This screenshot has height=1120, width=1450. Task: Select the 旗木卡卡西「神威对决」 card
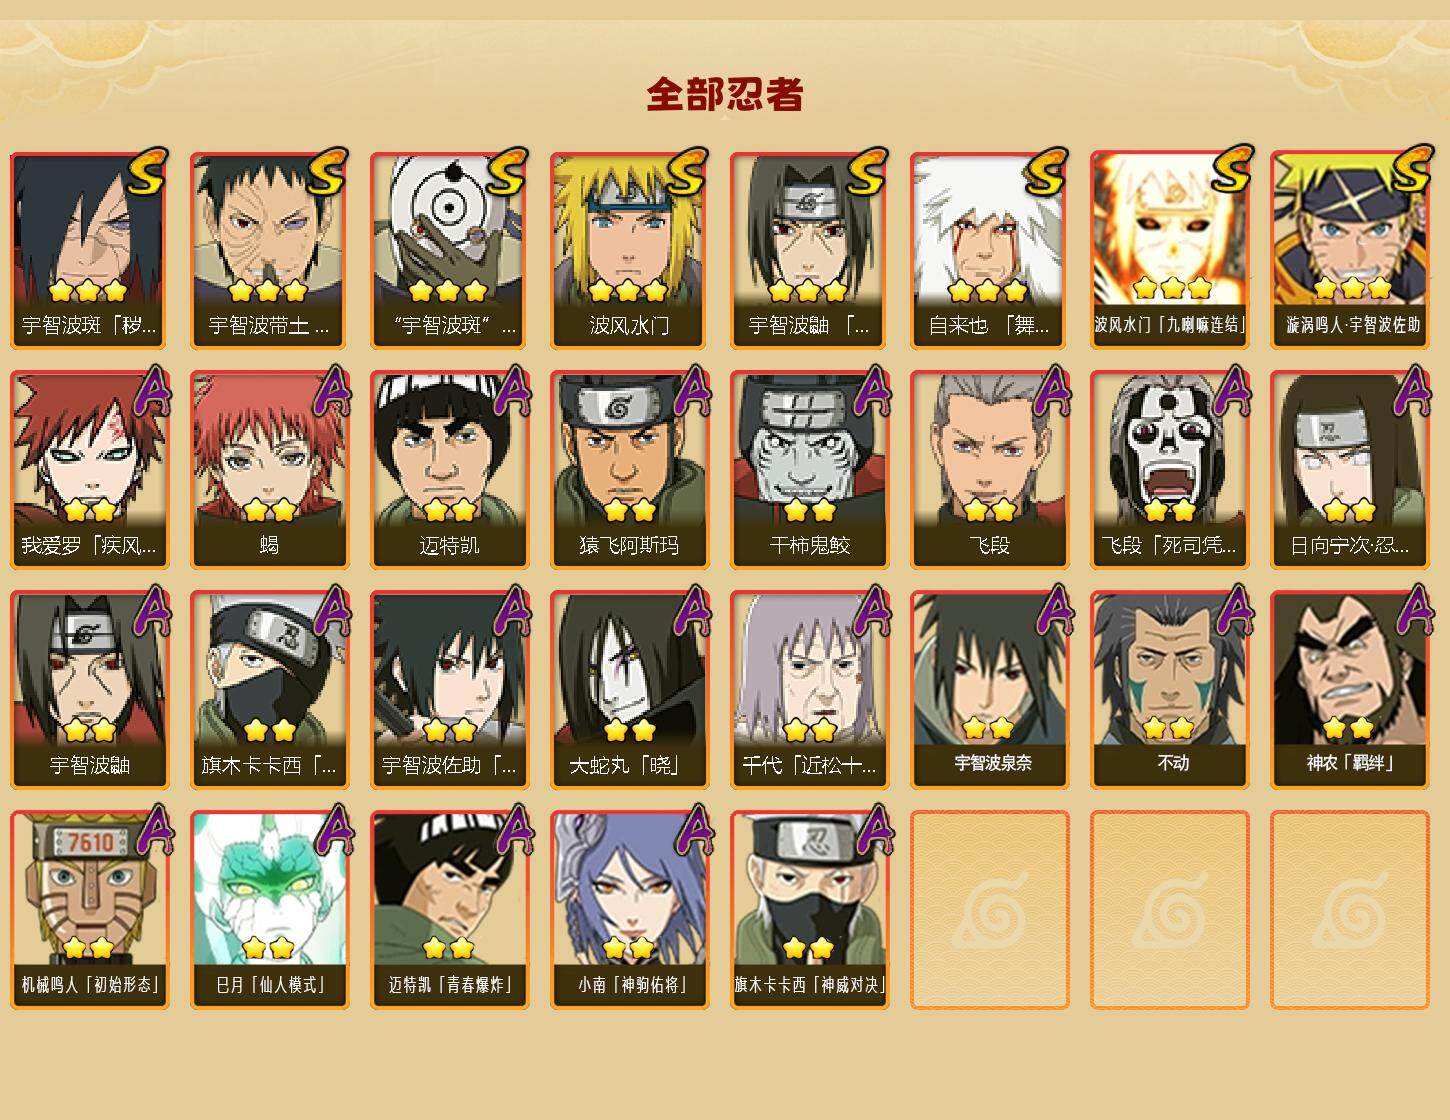[x=809, y=910]
